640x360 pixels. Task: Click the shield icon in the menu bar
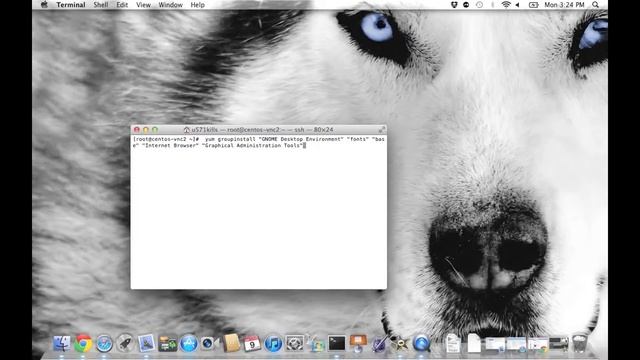pos(454,5)
